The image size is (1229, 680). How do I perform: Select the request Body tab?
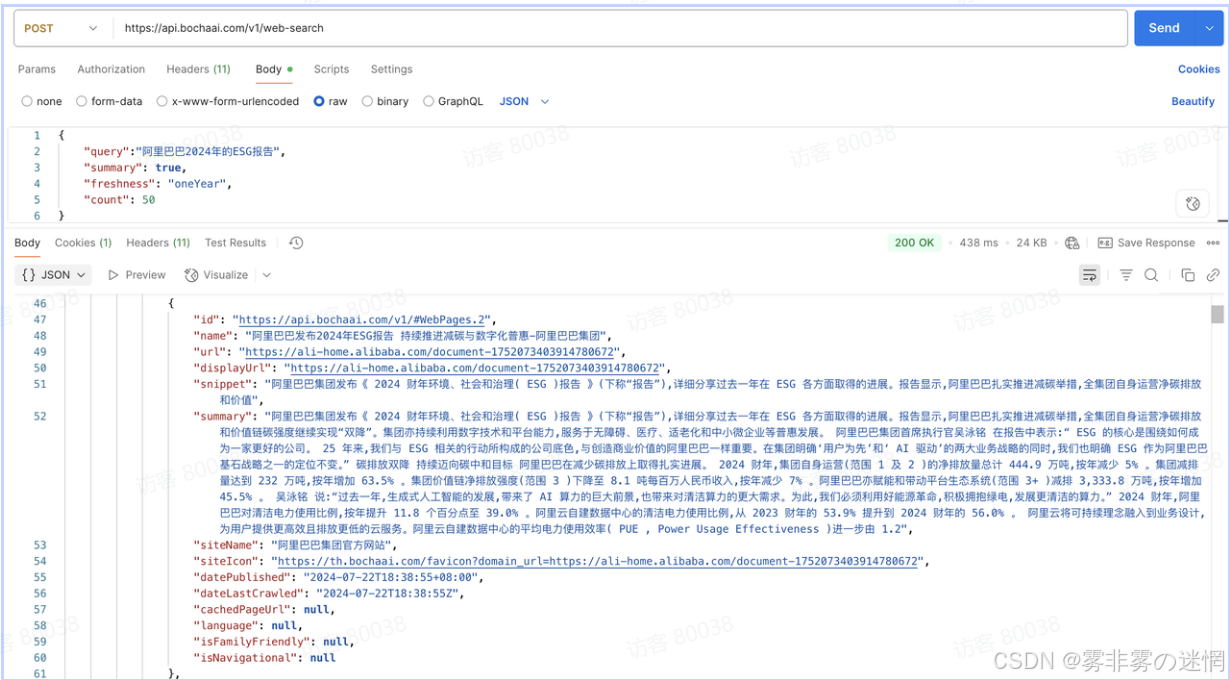[x=273, y=69]
